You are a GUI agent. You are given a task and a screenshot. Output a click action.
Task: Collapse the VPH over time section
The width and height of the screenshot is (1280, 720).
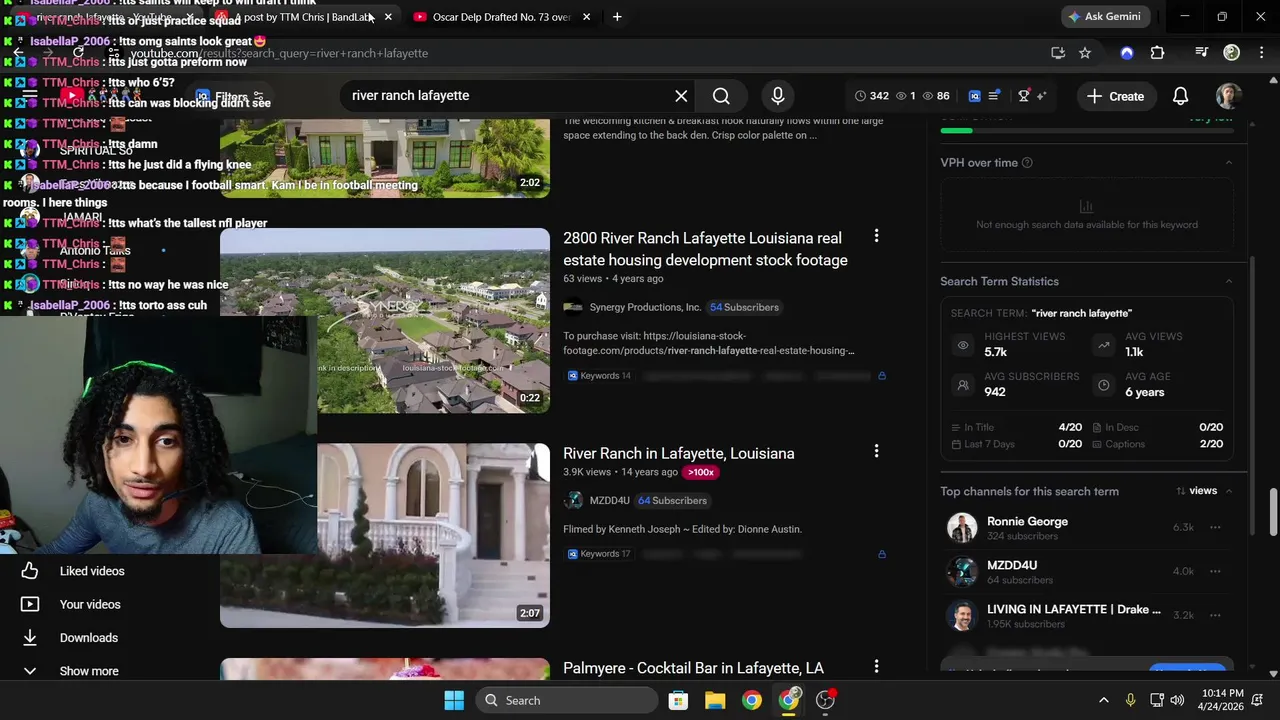(1229, 163)
